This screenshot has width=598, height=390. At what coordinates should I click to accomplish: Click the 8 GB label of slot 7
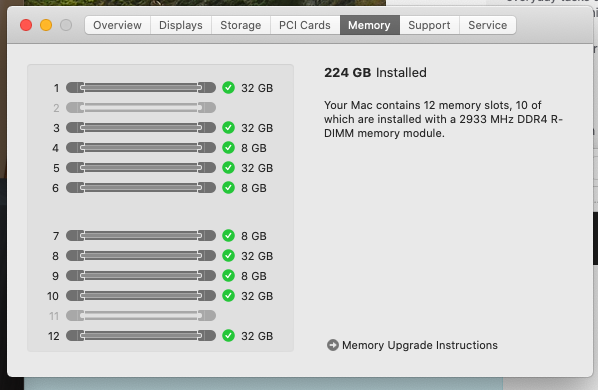[254, 236]
